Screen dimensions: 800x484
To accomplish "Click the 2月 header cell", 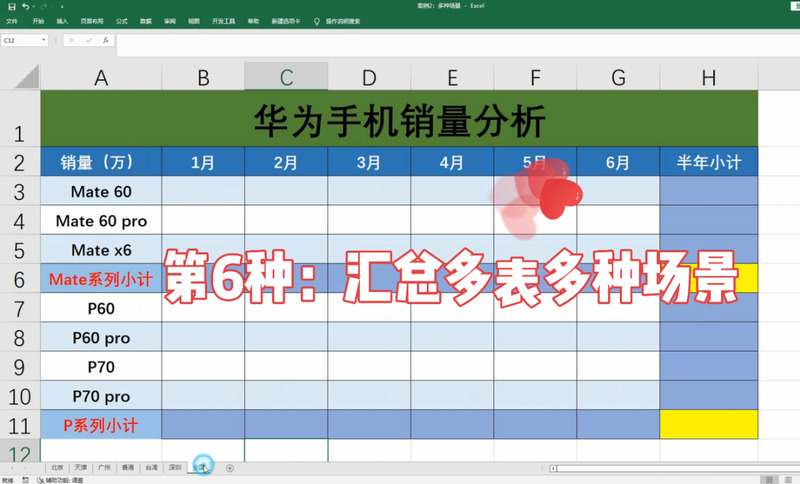I will click(286, 162).
